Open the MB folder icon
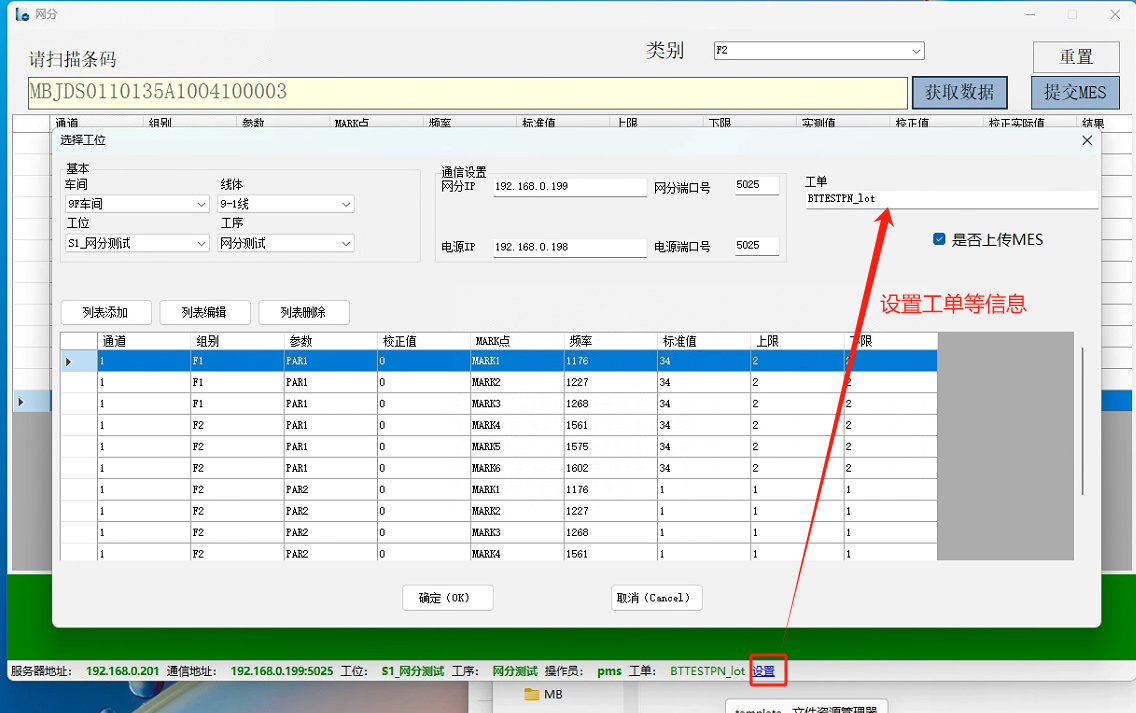The image size is (1136, 713). pos(531,694)
